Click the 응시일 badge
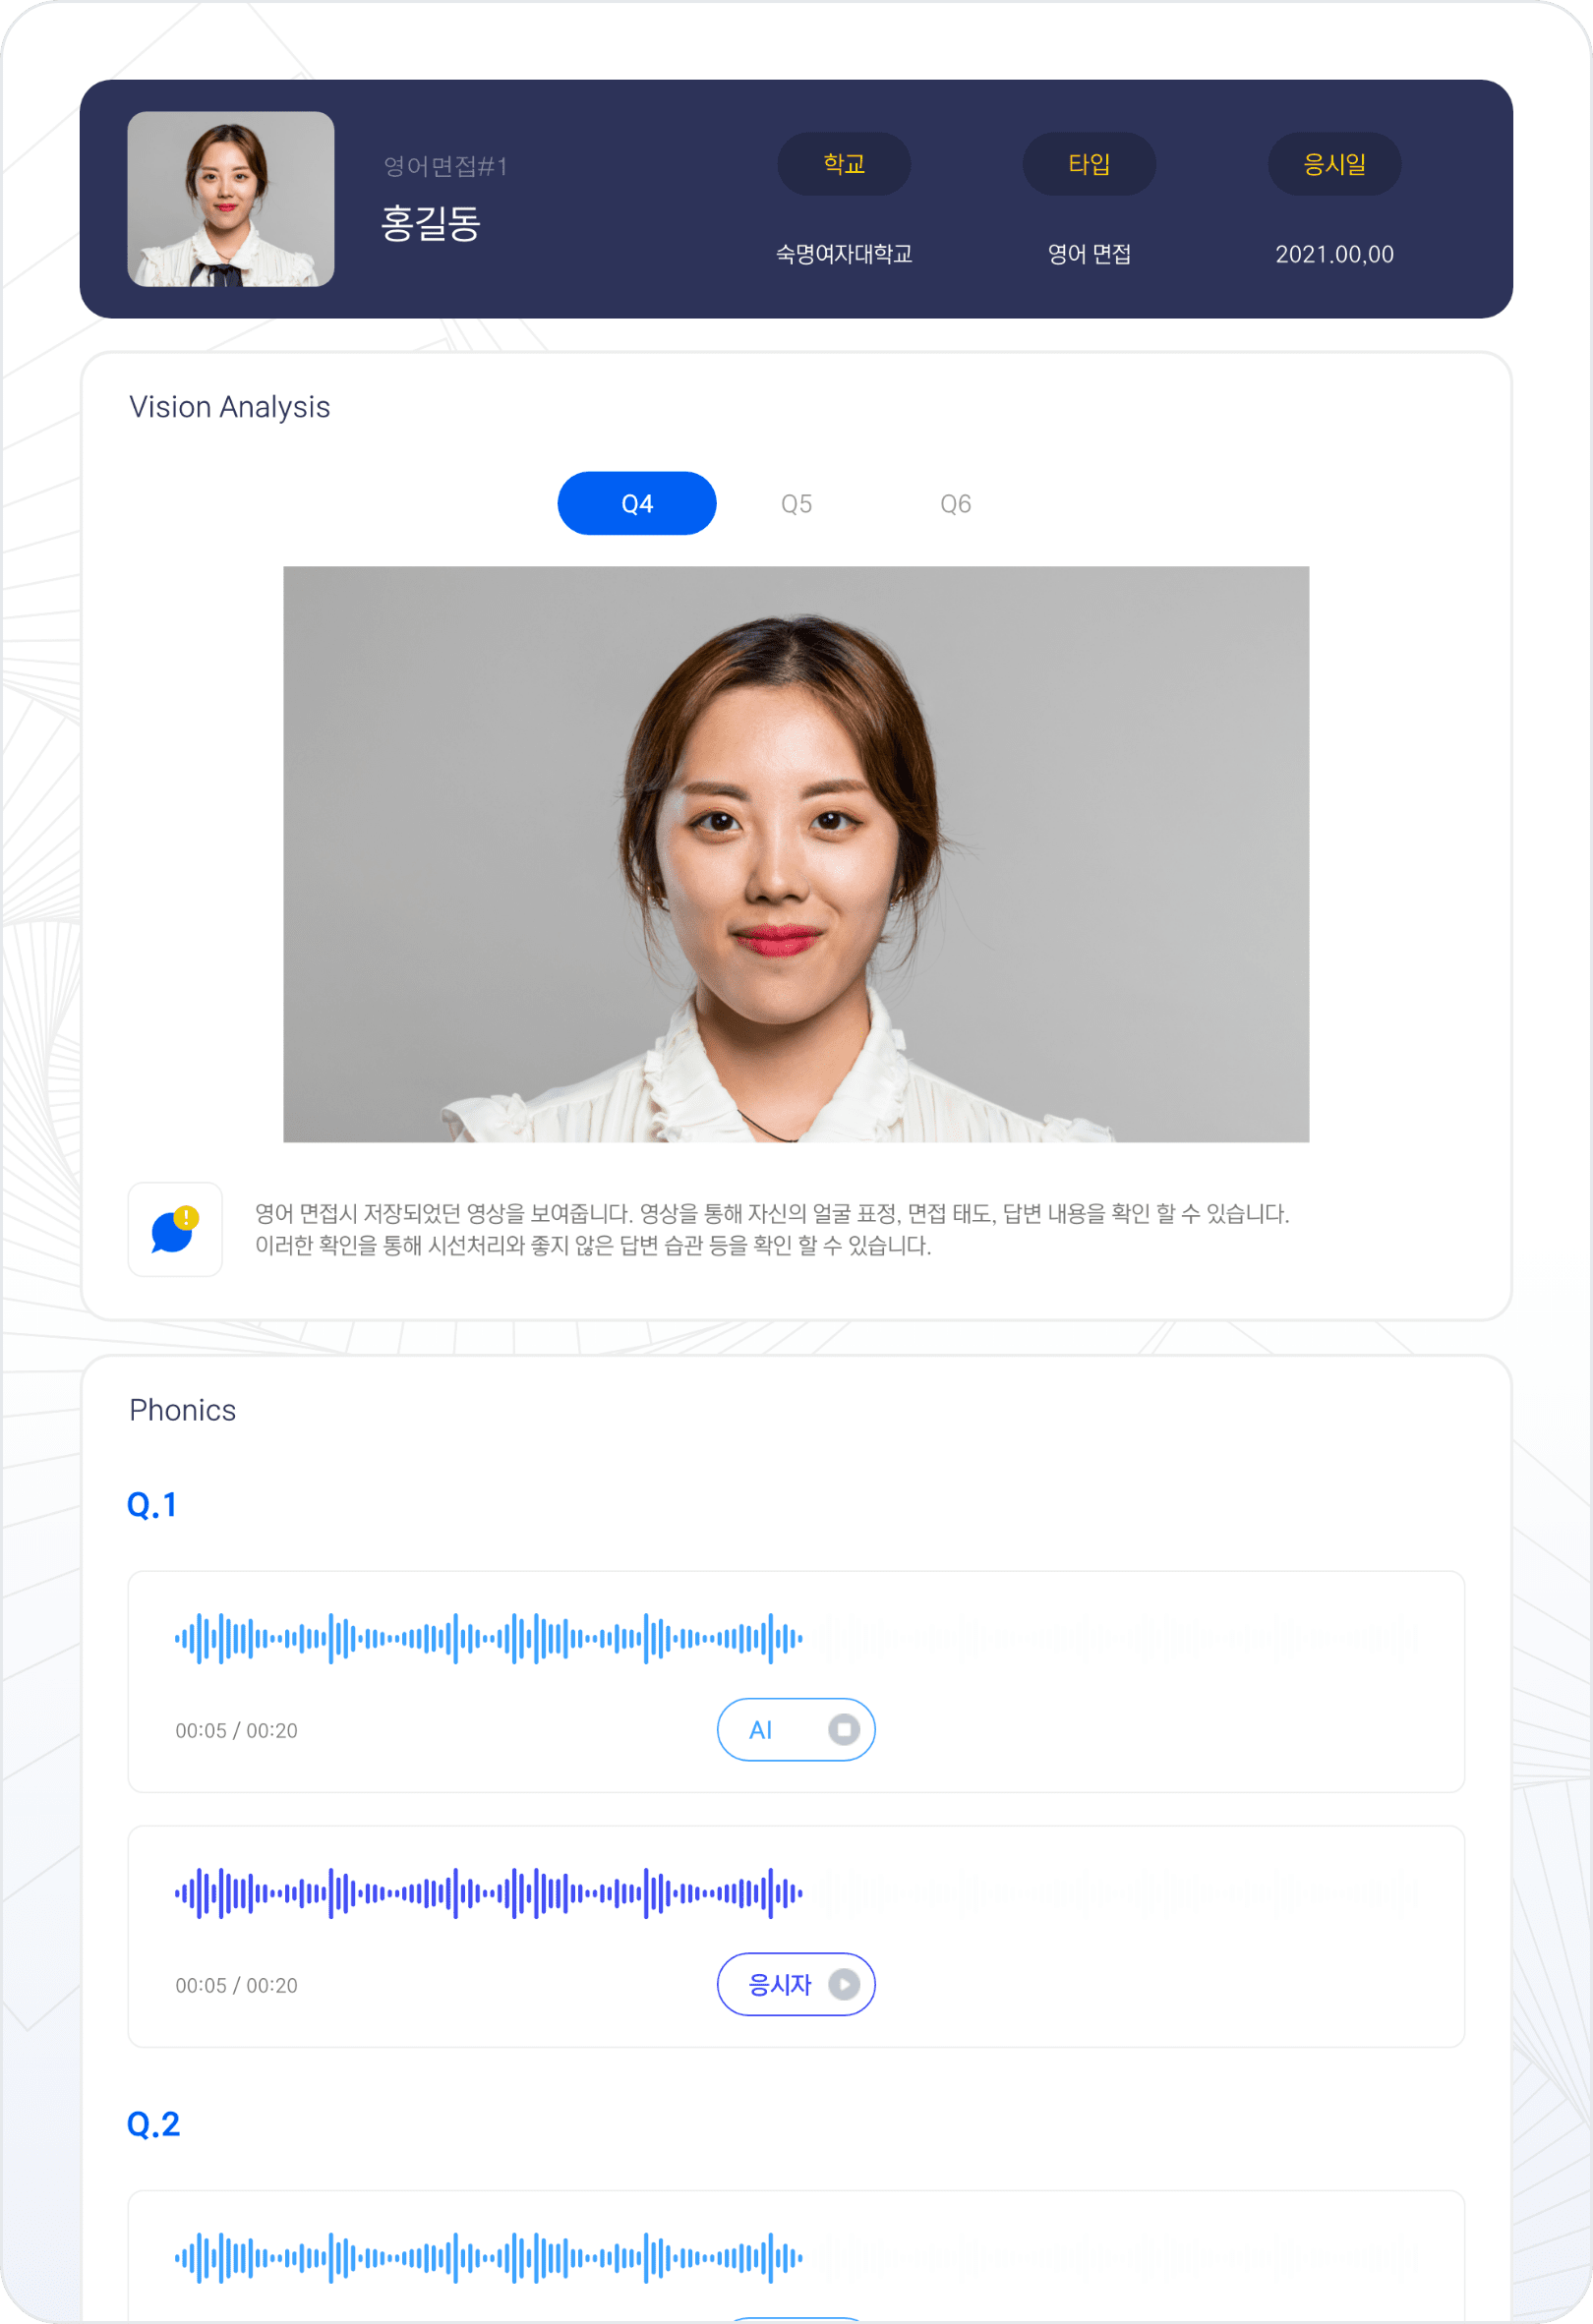1593x2324 pixels. click(1334, 164)
